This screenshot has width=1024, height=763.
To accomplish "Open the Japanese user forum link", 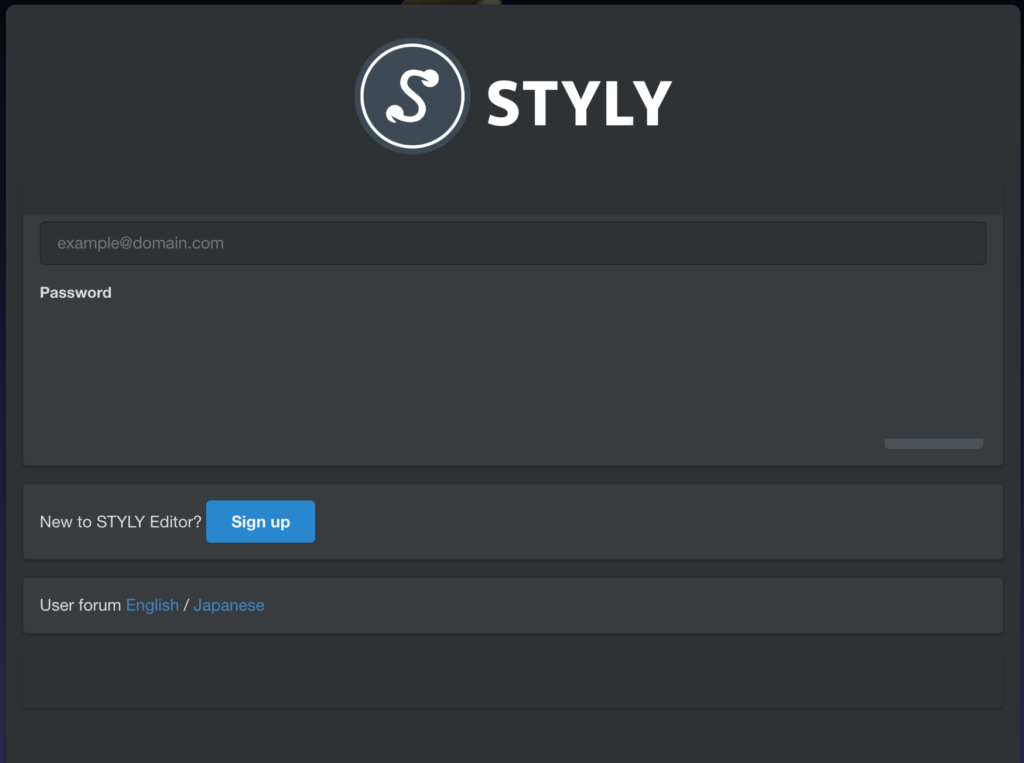I will click(x=229, y=606).
